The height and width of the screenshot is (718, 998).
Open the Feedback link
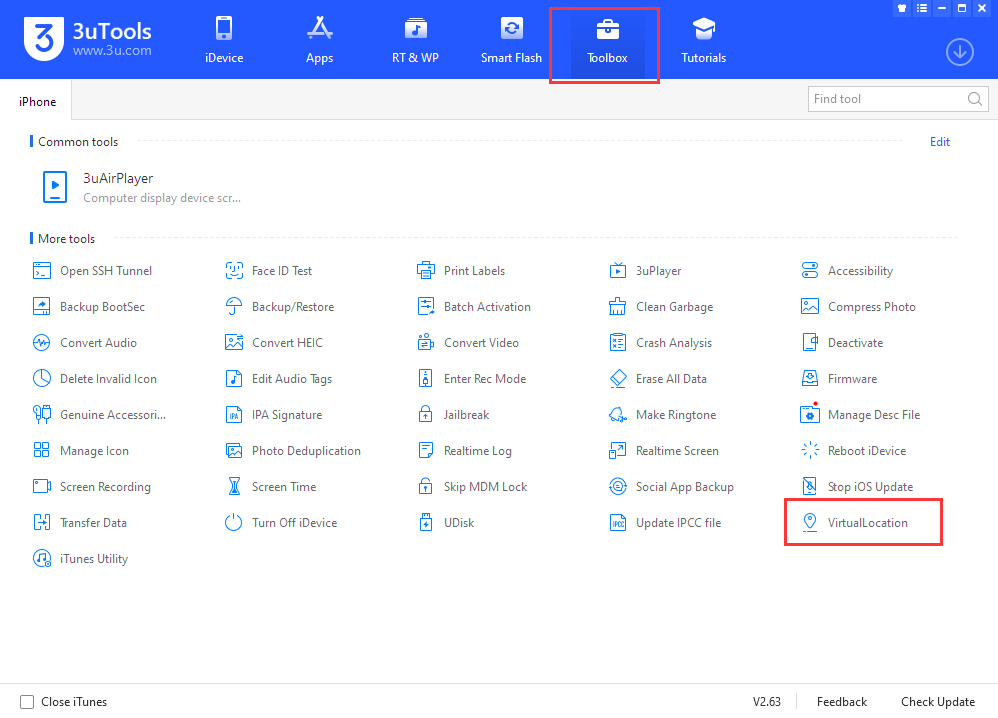point(841,702)
